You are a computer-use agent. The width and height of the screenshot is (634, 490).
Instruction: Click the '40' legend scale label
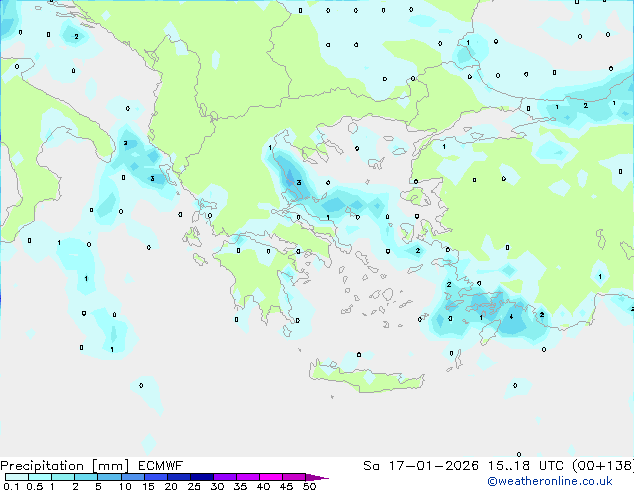(263, 486)
